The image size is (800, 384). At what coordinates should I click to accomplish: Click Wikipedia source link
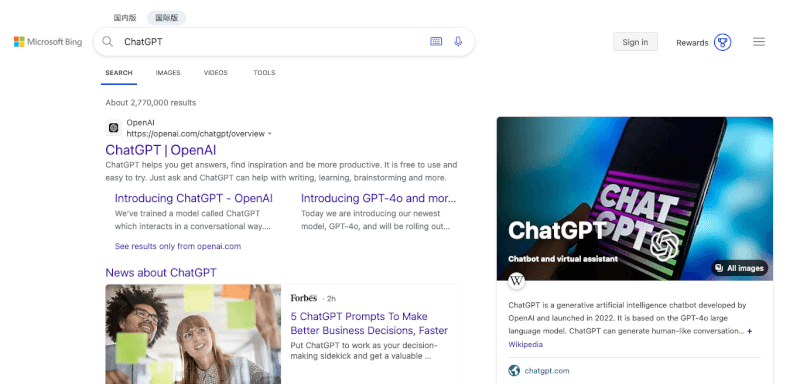coord(526,345)
